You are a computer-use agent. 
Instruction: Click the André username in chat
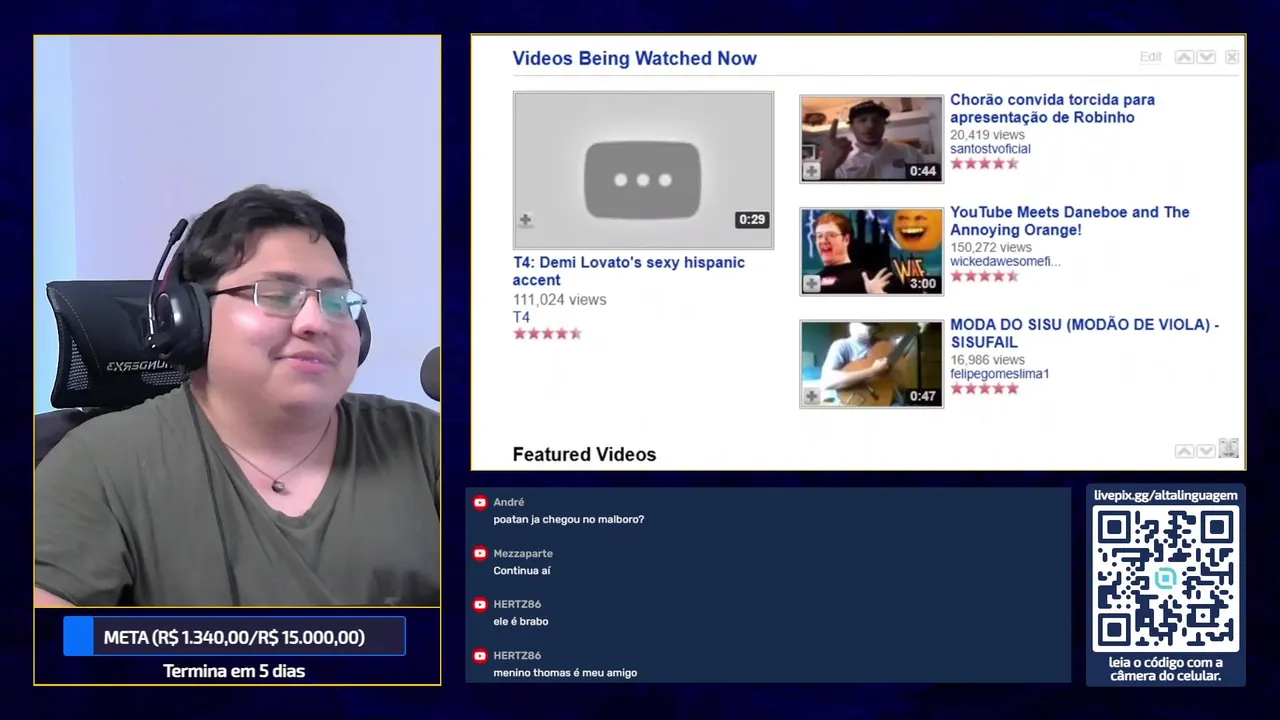tap(508, 502)
